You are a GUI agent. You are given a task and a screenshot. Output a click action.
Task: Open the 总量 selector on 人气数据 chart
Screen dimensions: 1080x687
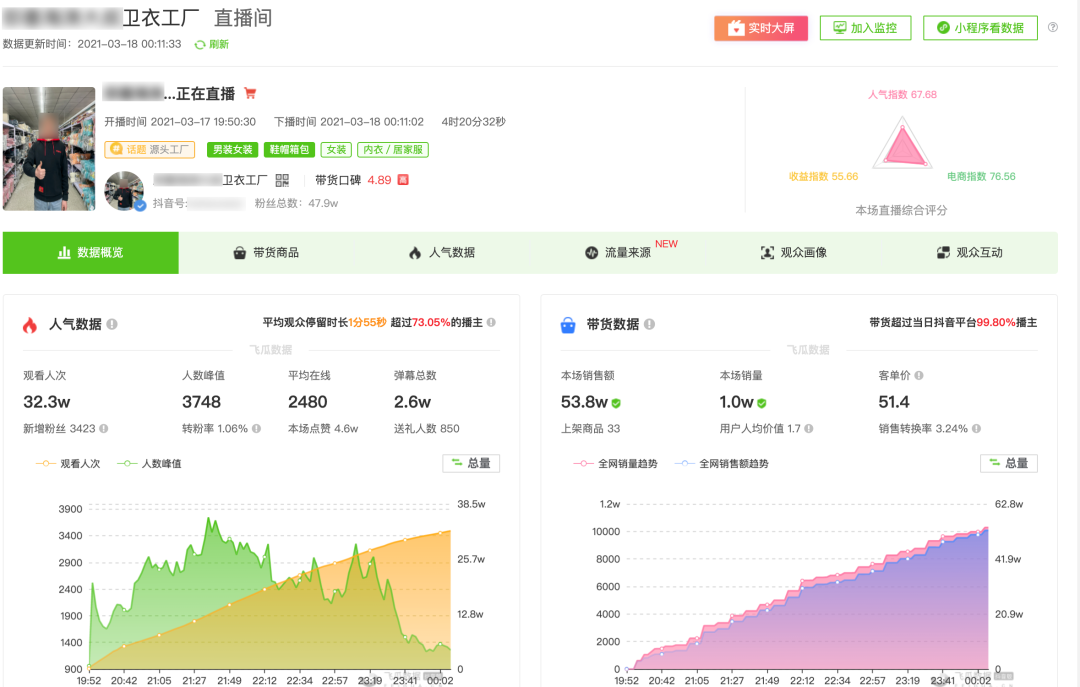coord(470,463)
